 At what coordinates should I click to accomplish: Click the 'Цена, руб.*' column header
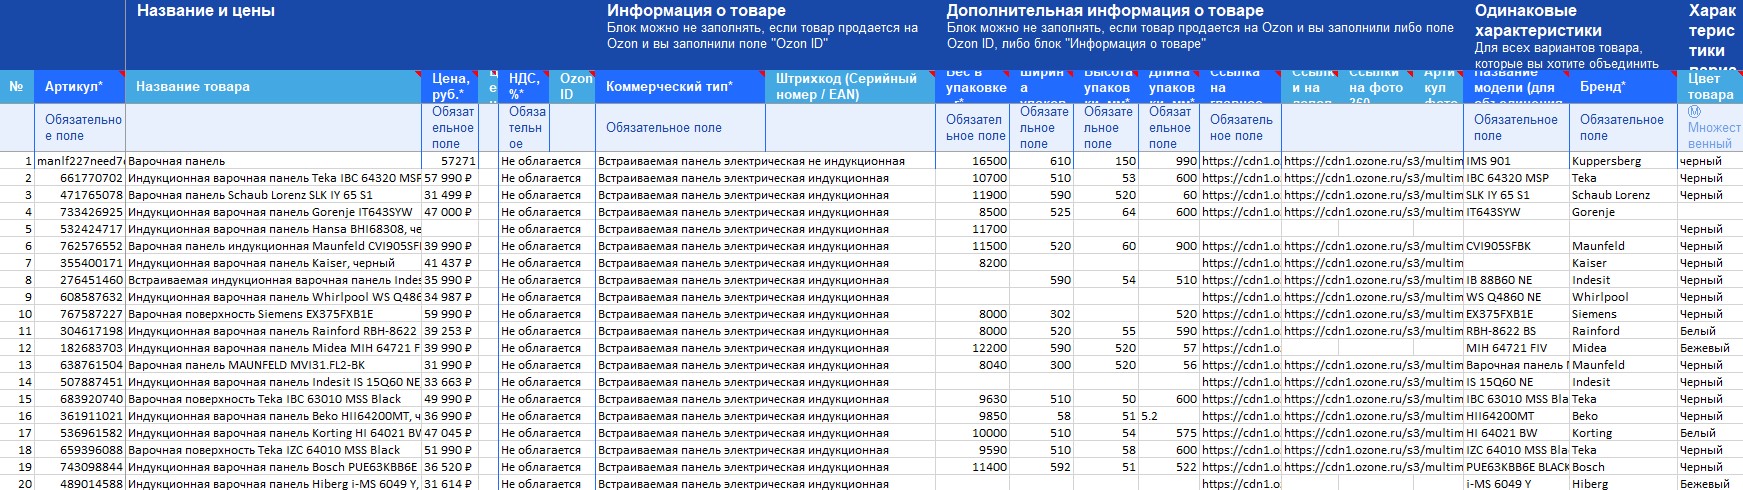[450, 87]
